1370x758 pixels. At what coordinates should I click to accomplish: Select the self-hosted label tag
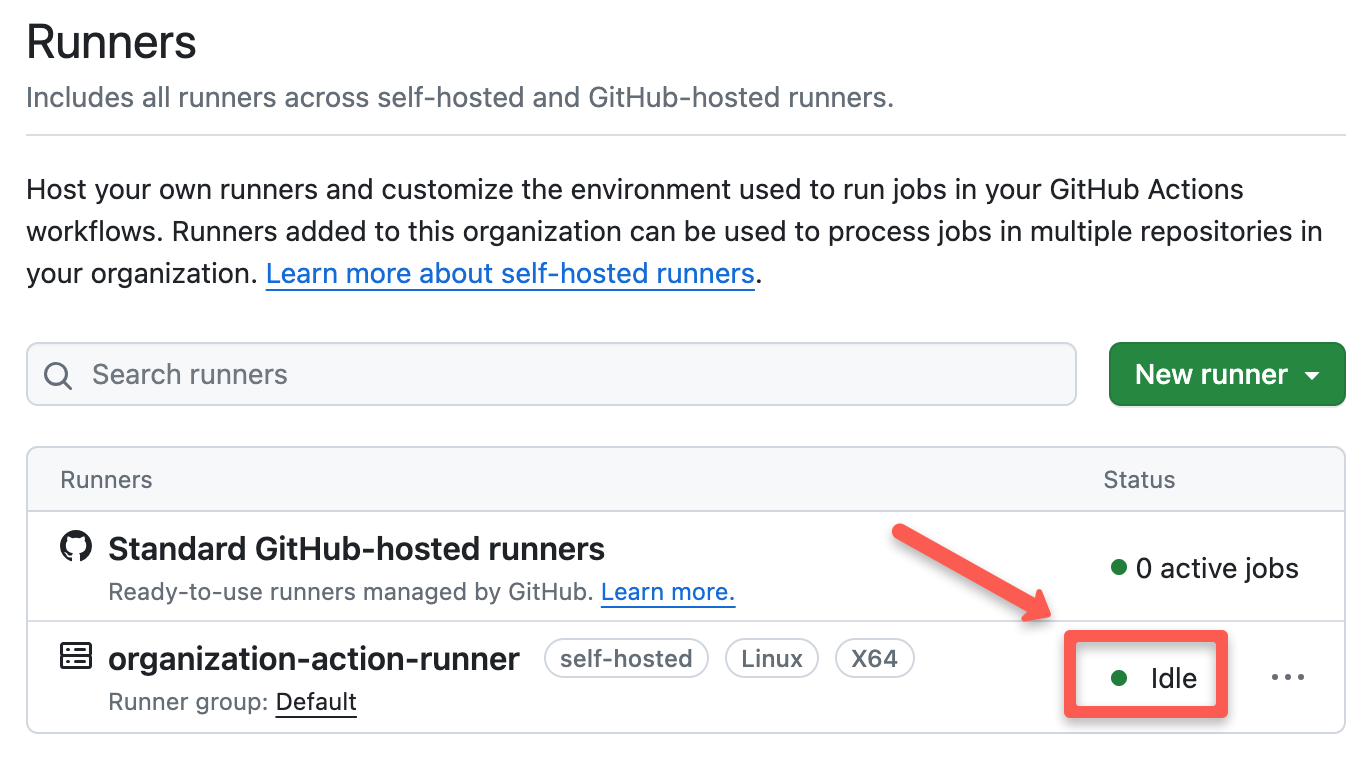[x=626, y=658]
